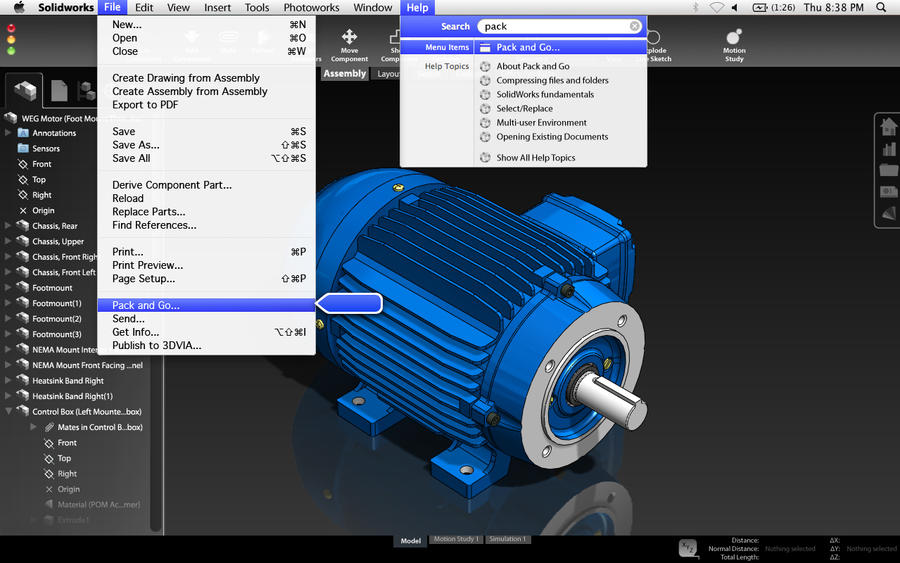
Task: Expand the Annotations tree node
Action: coord(8,133)
